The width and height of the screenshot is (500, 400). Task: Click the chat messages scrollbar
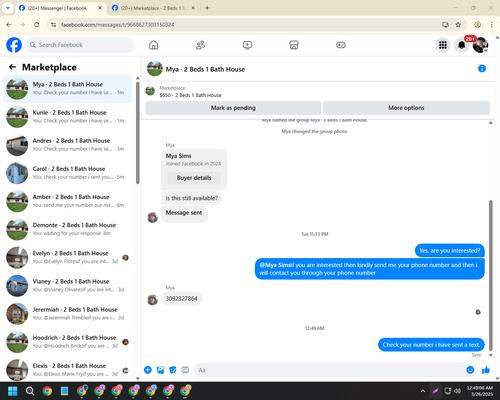[x=491, y=275]
